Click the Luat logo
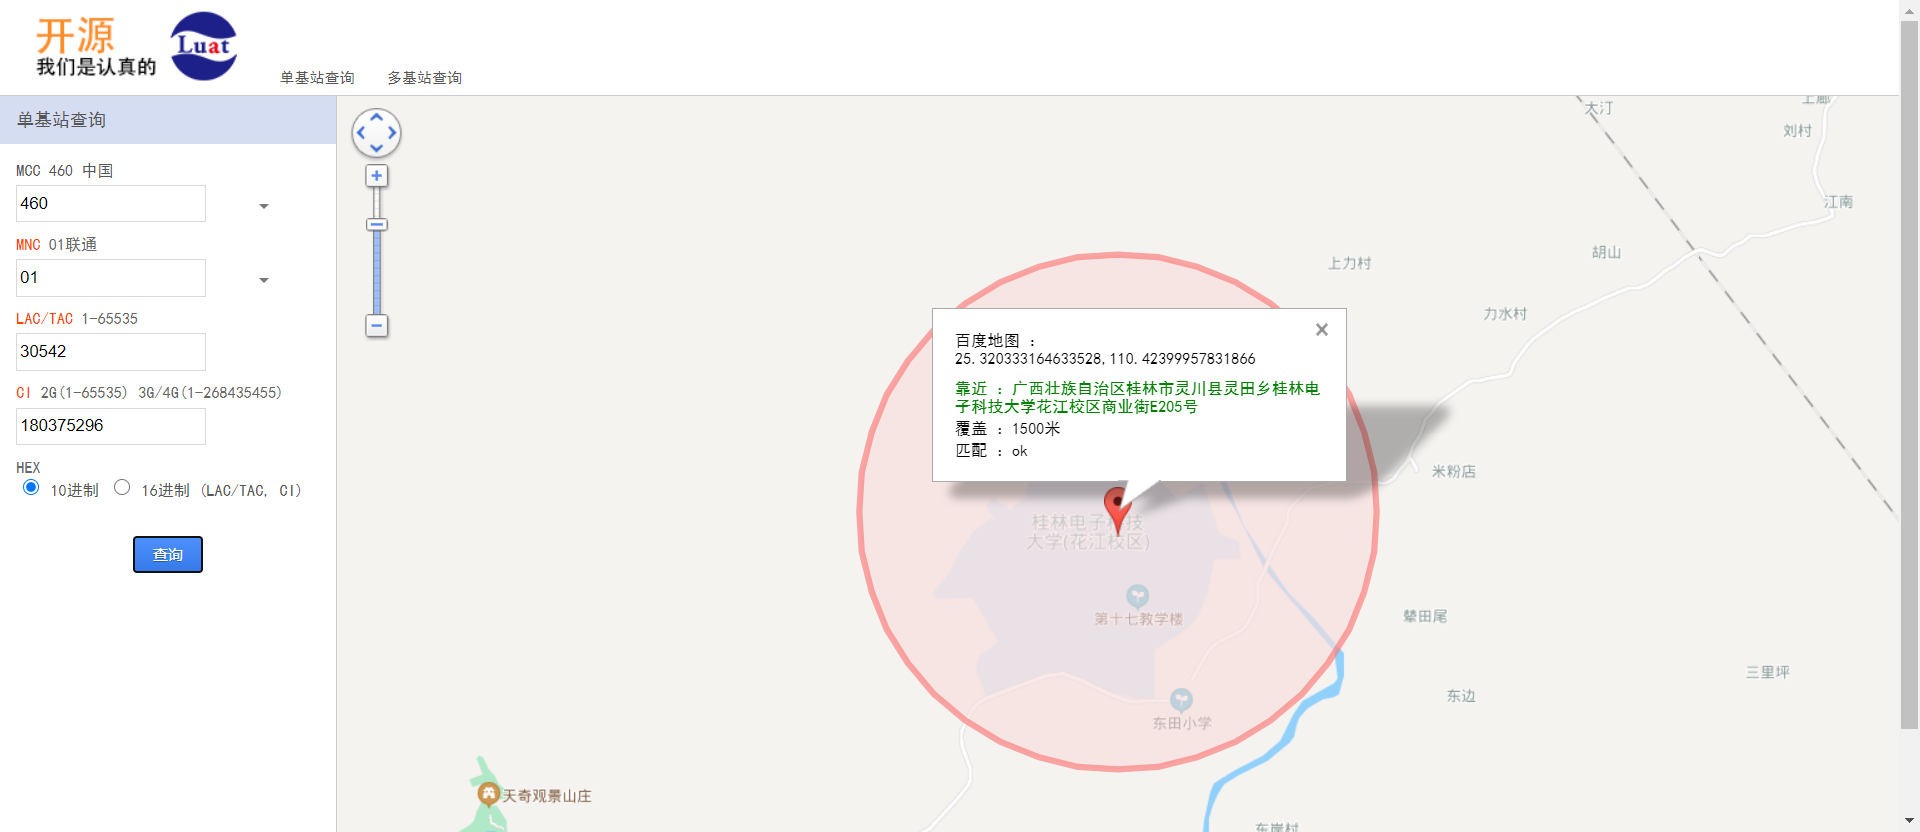The height and width of the screenshot is (832, 1920). click(204, 46)
